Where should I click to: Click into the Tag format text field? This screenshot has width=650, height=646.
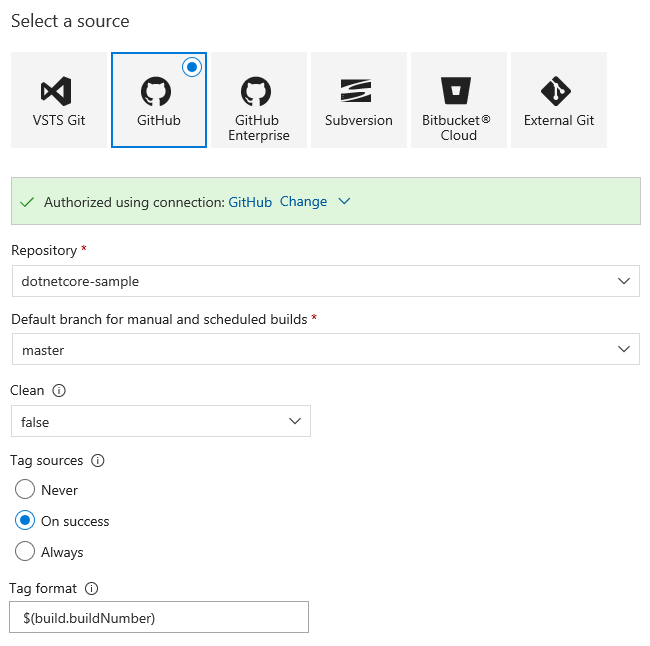click(159, 618)
